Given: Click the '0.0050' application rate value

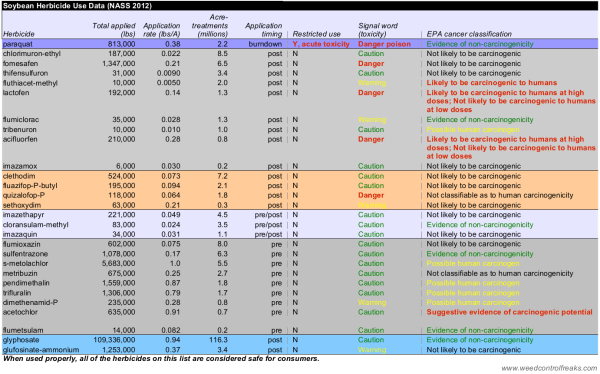Looking at the screenshot, I should [x=168, y=83].
